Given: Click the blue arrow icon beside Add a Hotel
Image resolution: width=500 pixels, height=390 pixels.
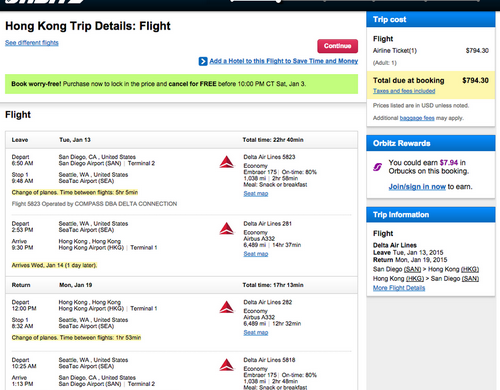Looking at the screenshot, I should click(x=203, y=61).
